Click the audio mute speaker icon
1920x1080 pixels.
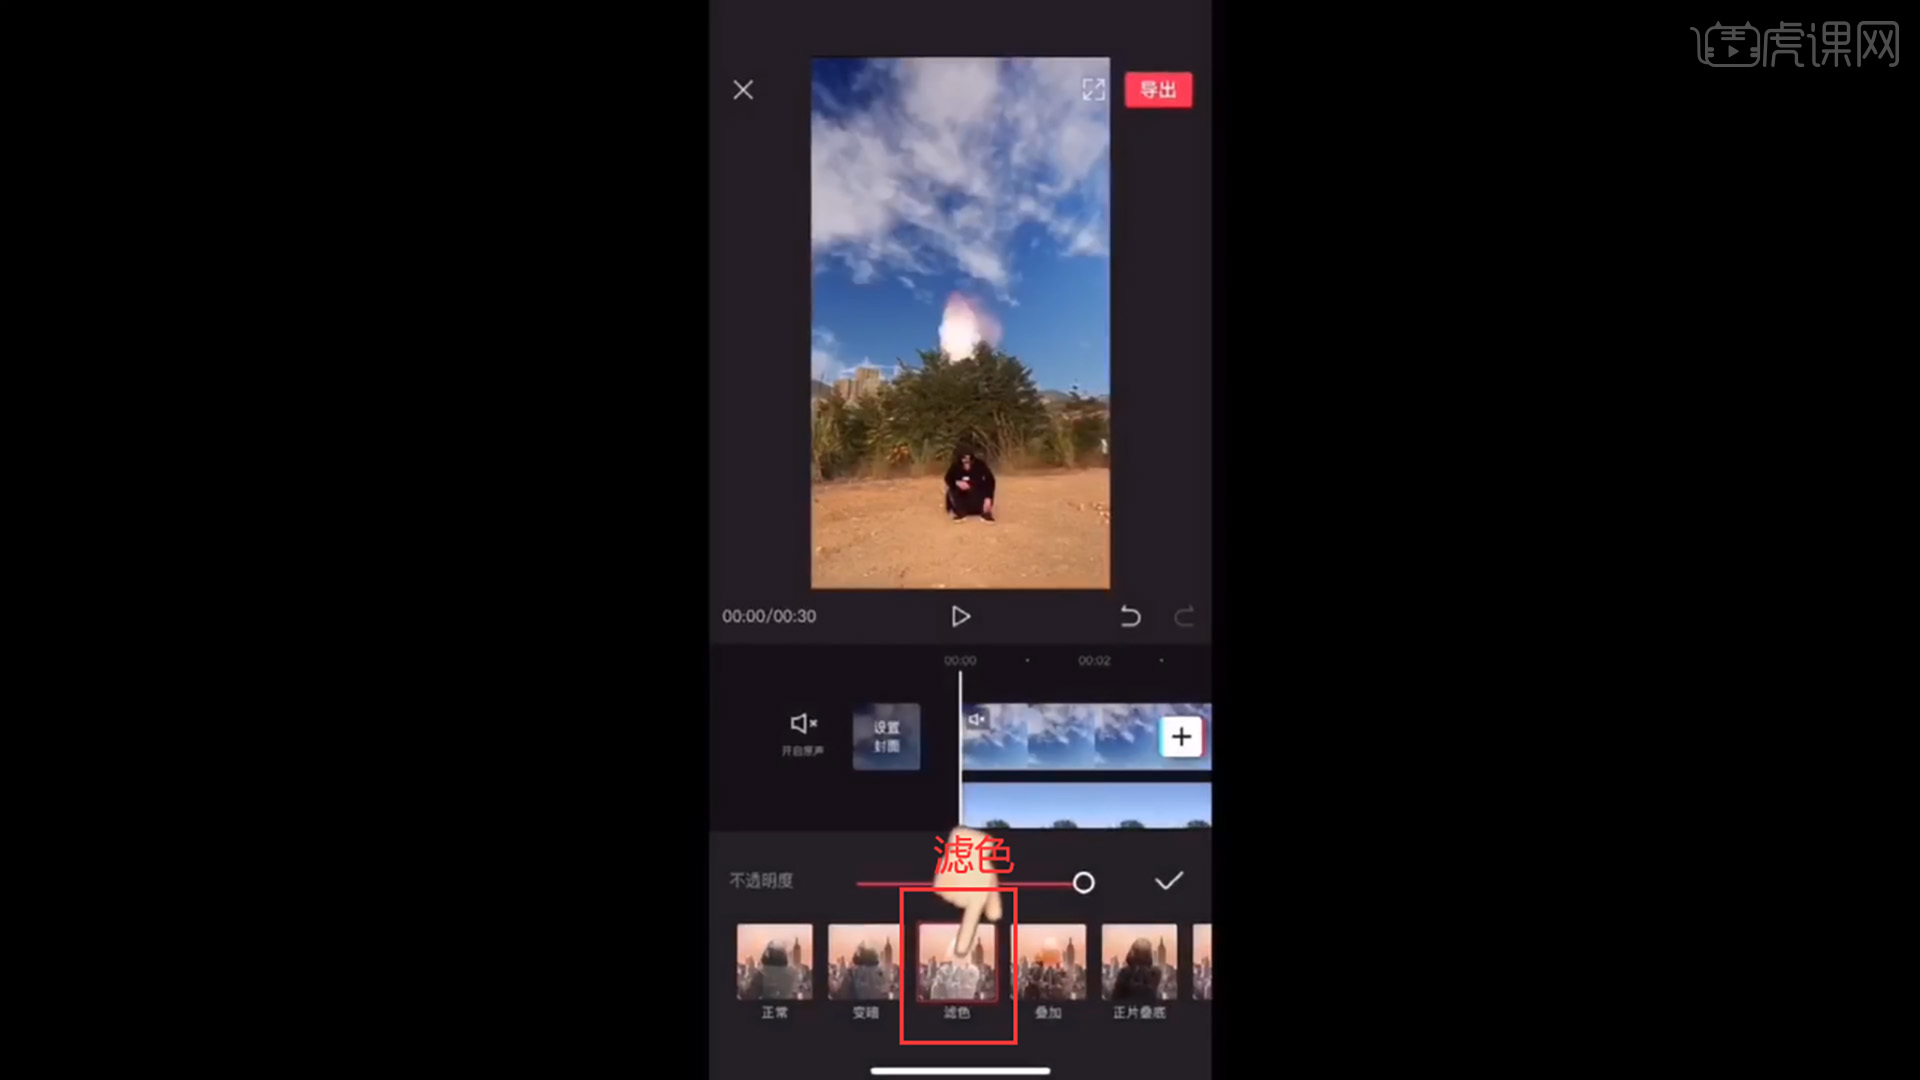click(803, 723)
